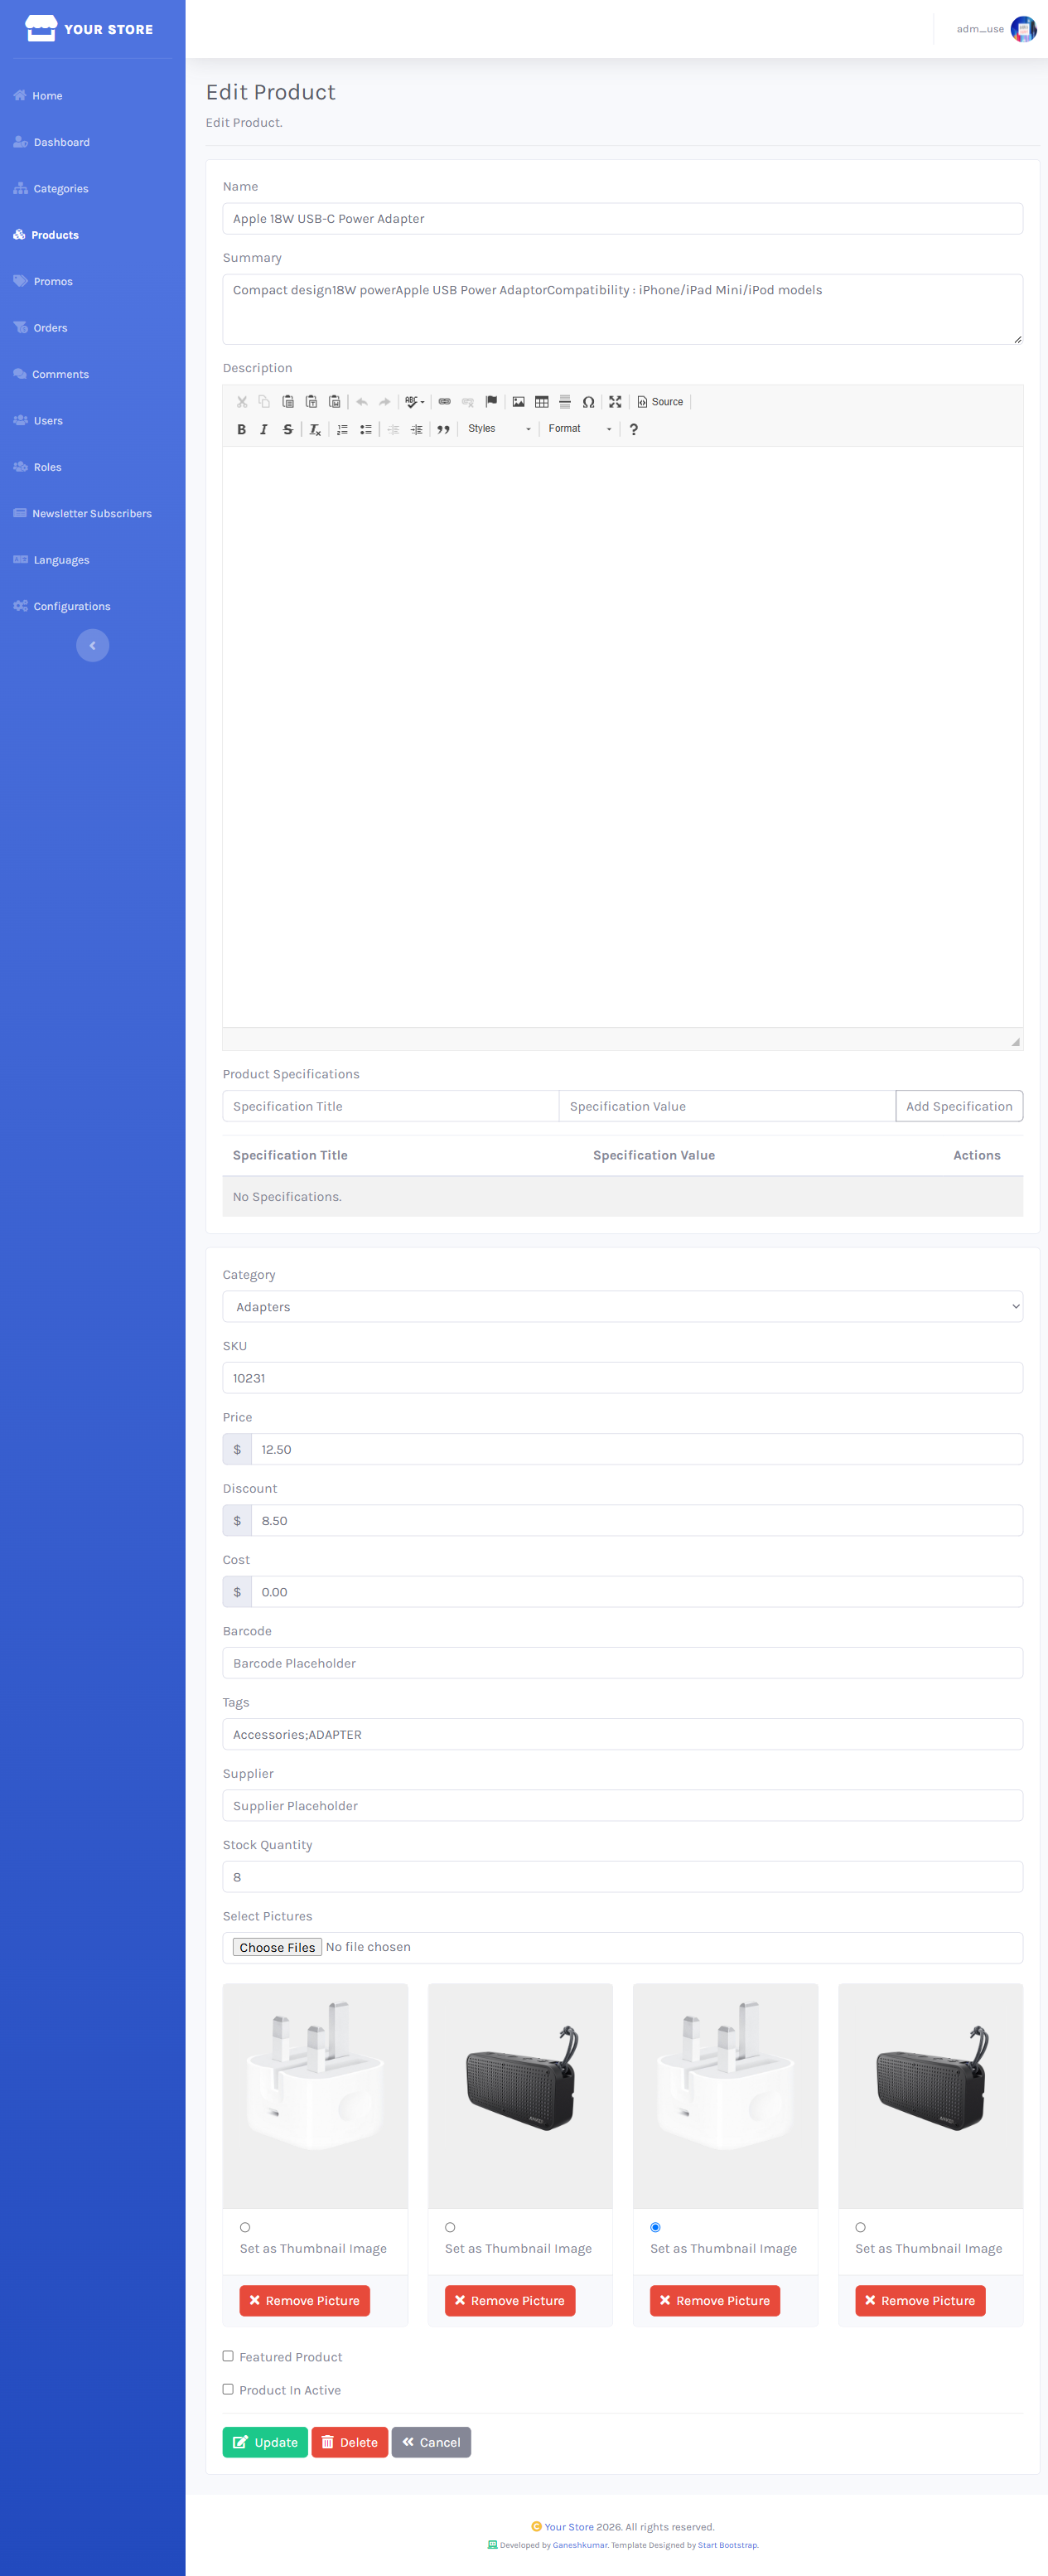Collapse sidebar with round chevron button
Viewport: 1048px width, 2576px height.
click(x=92, y=645)
